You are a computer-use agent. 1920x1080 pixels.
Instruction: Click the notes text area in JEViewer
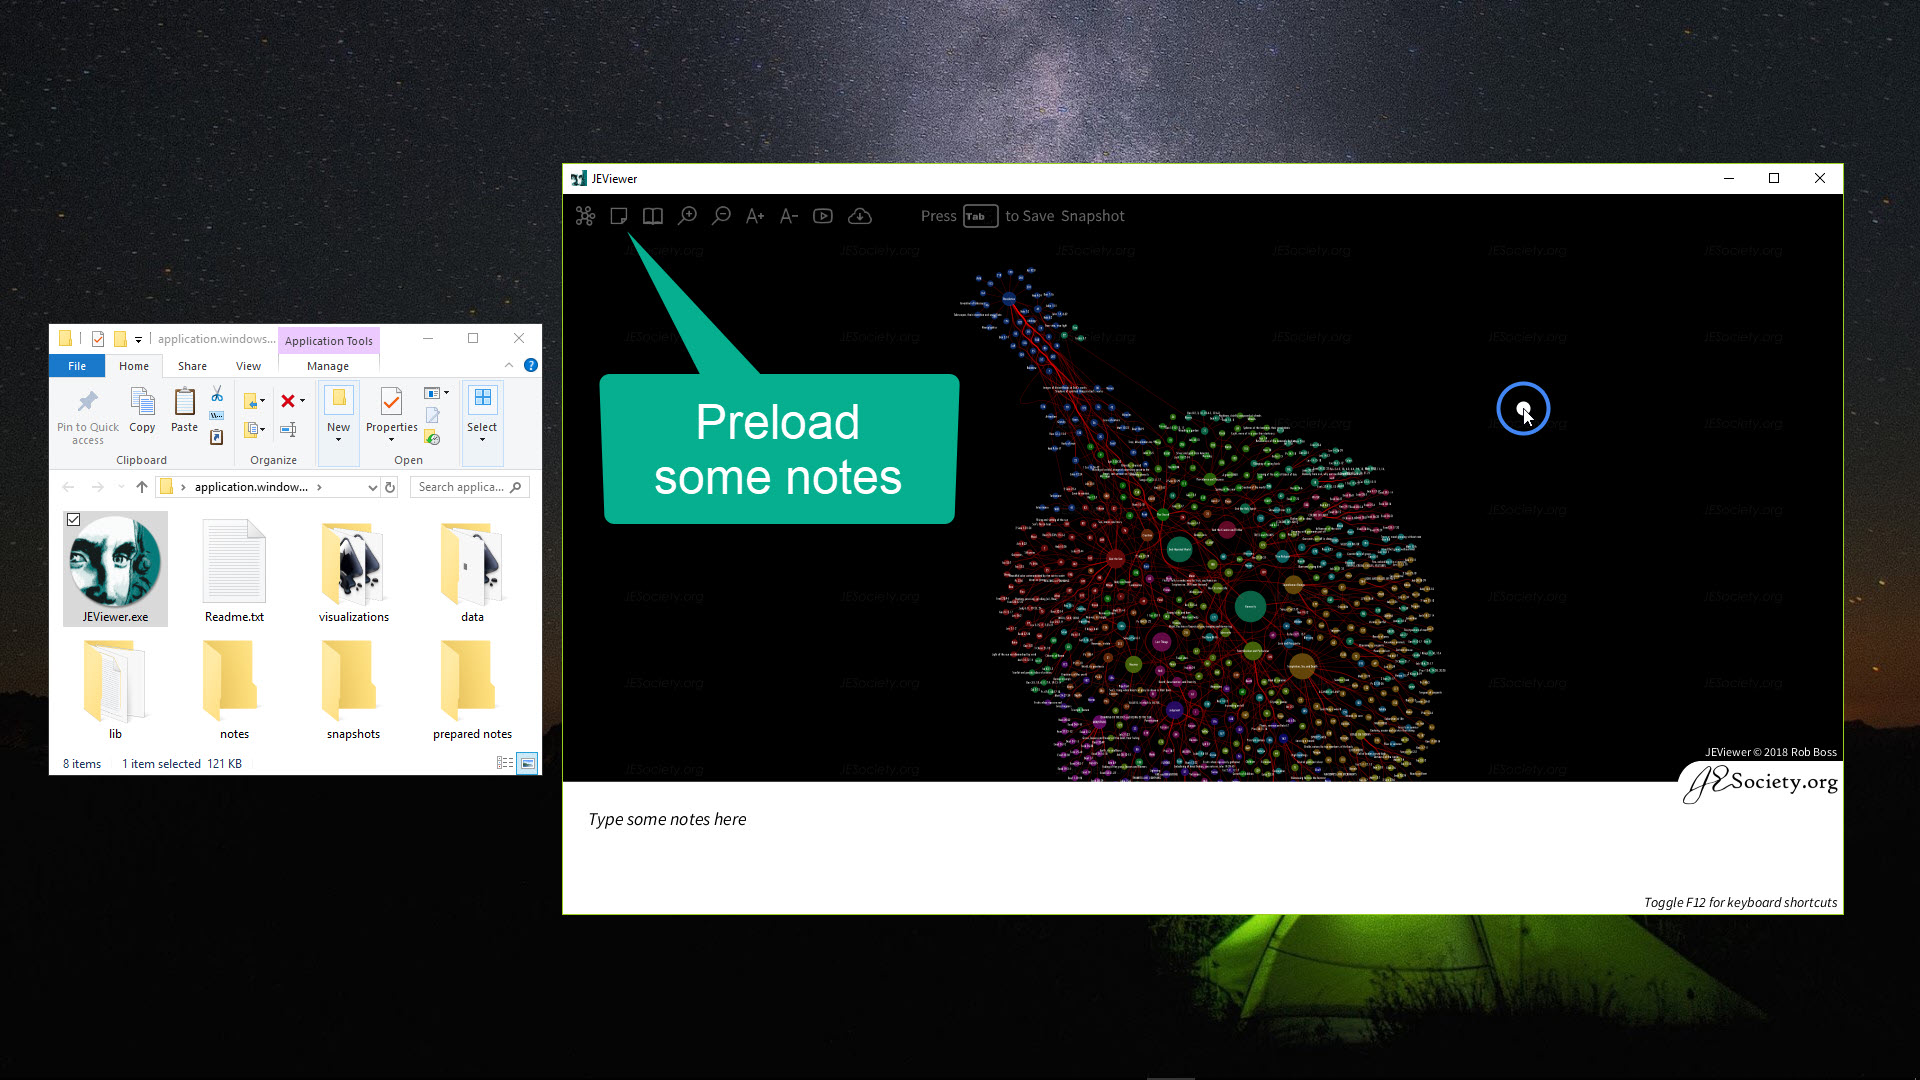(1202, 848)
